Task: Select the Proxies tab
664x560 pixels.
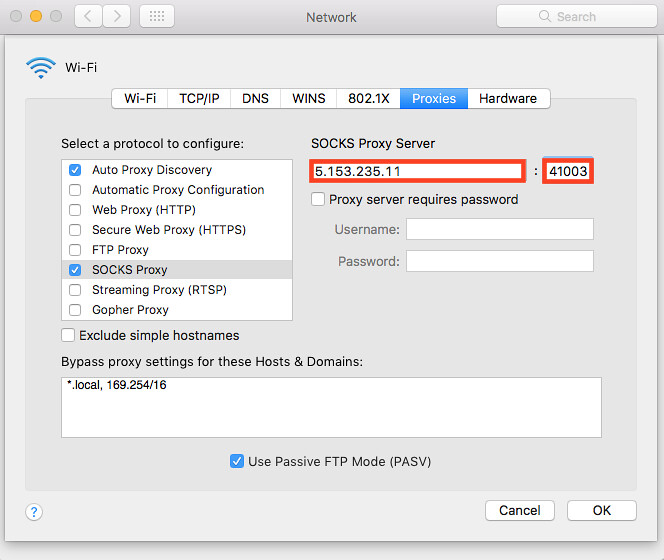Action: [434, 98]
